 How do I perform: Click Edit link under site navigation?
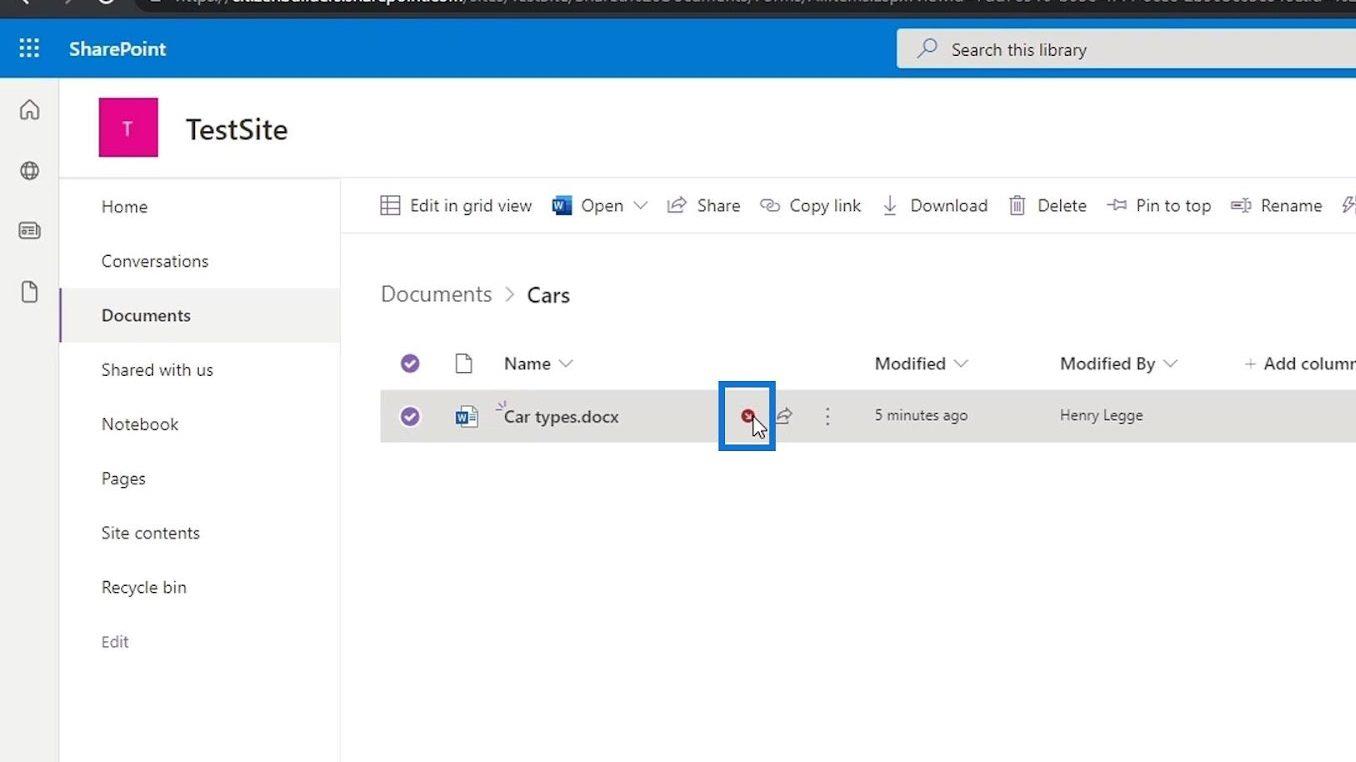(115, 641)
